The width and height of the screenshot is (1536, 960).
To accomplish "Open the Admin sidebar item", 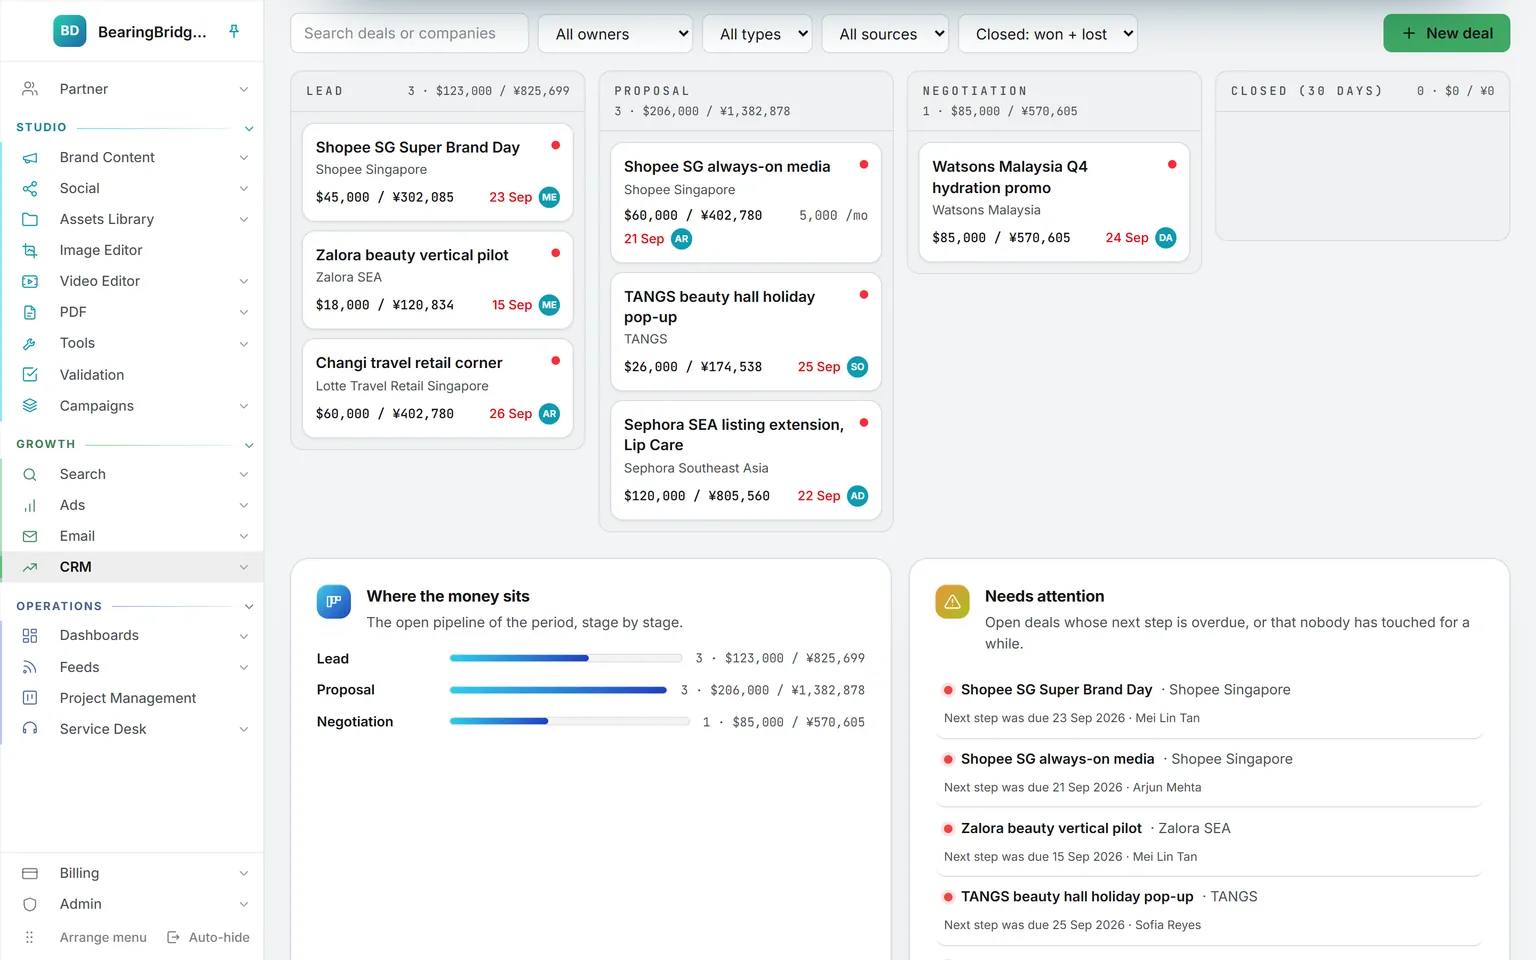I will click(x=132, y=904).
